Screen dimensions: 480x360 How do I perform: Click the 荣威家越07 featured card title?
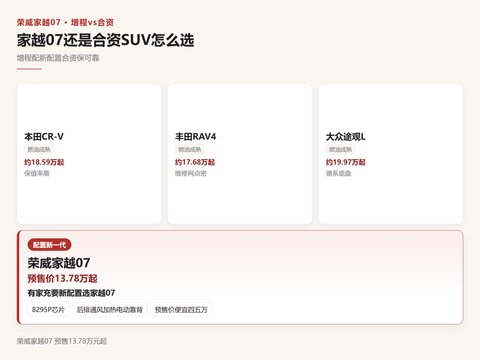tap(59, 263)
